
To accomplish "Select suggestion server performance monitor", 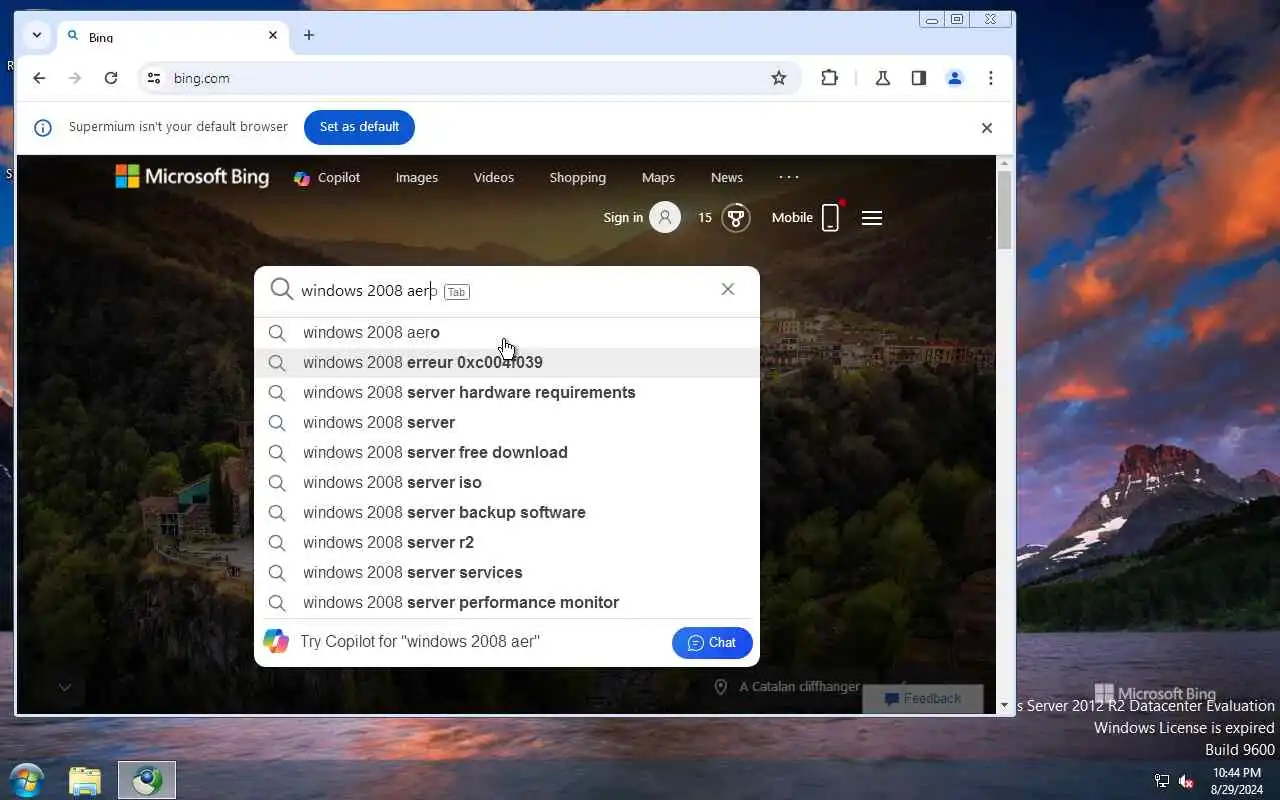I will 507,603.
